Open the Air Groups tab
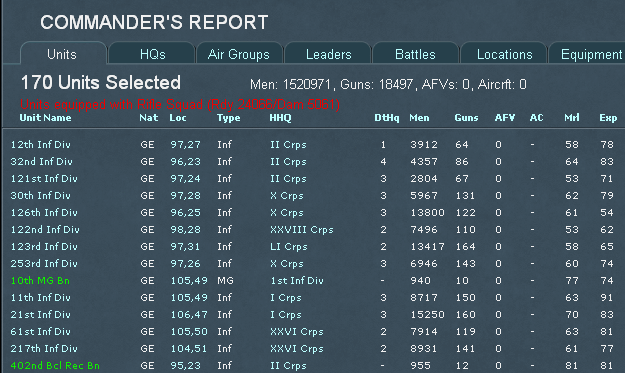Screen dimensions: 625x373 pos(239,54)
